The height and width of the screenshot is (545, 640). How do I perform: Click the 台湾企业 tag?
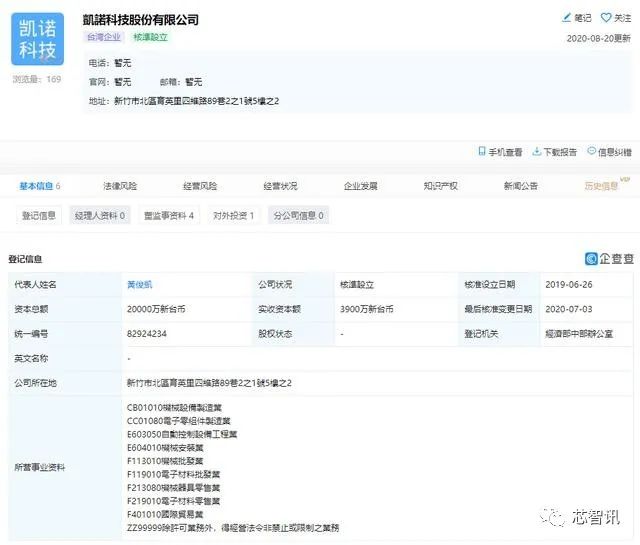click(104, 37)
